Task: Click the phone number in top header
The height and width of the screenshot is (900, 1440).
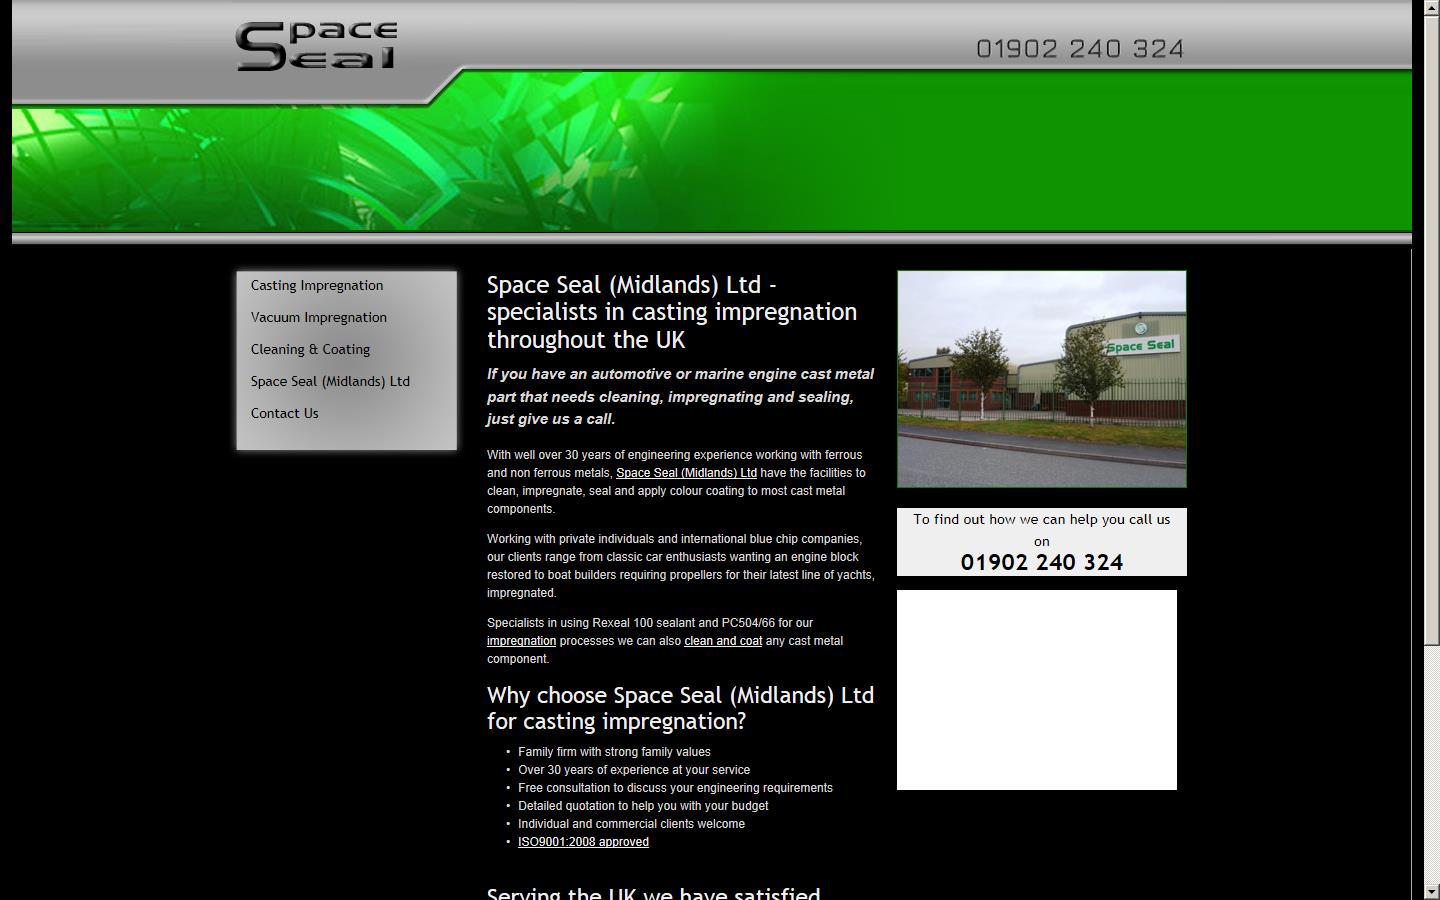Action: [1080, 49]
